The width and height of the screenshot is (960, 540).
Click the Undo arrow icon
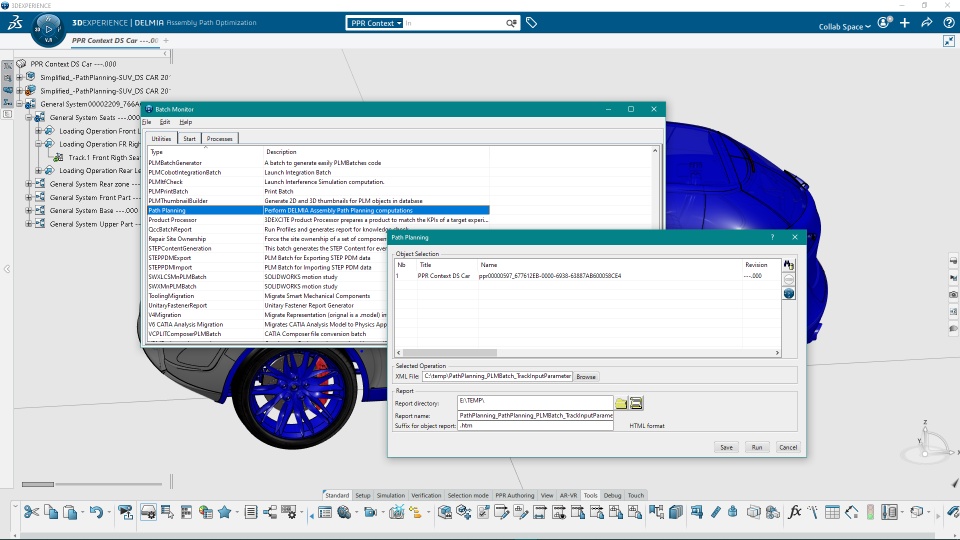pos(96,512)
